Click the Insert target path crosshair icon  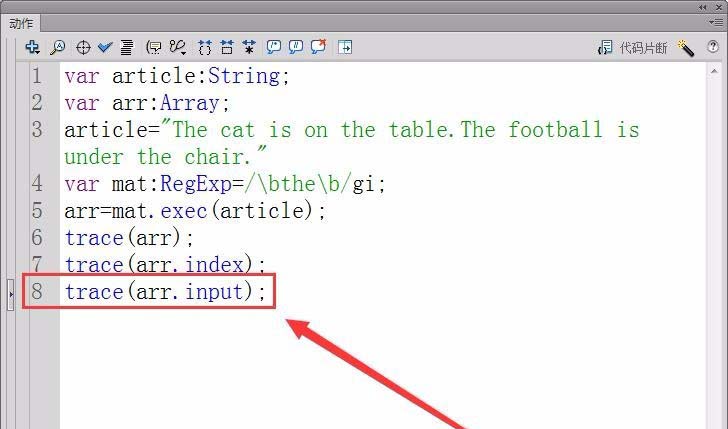pos(83,47)
